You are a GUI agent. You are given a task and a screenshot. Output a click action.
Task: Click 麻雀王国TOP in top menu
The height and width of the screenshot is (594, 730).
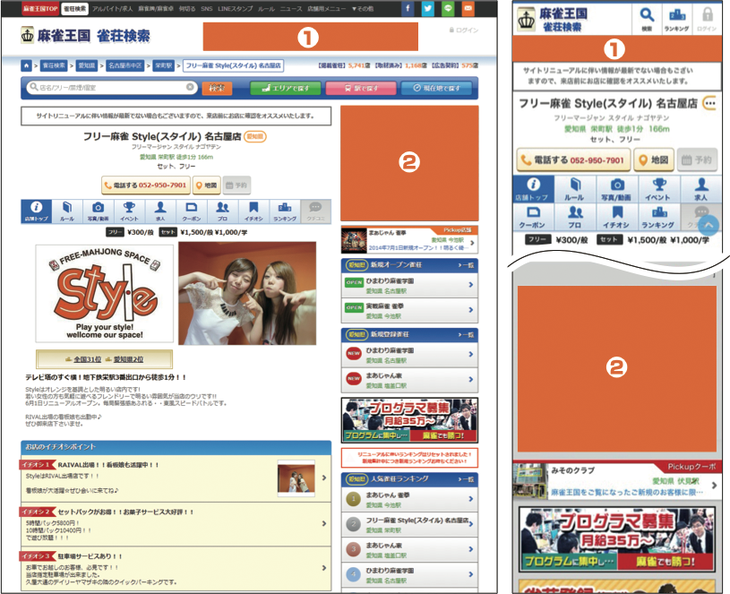click(x=41, y=8)
